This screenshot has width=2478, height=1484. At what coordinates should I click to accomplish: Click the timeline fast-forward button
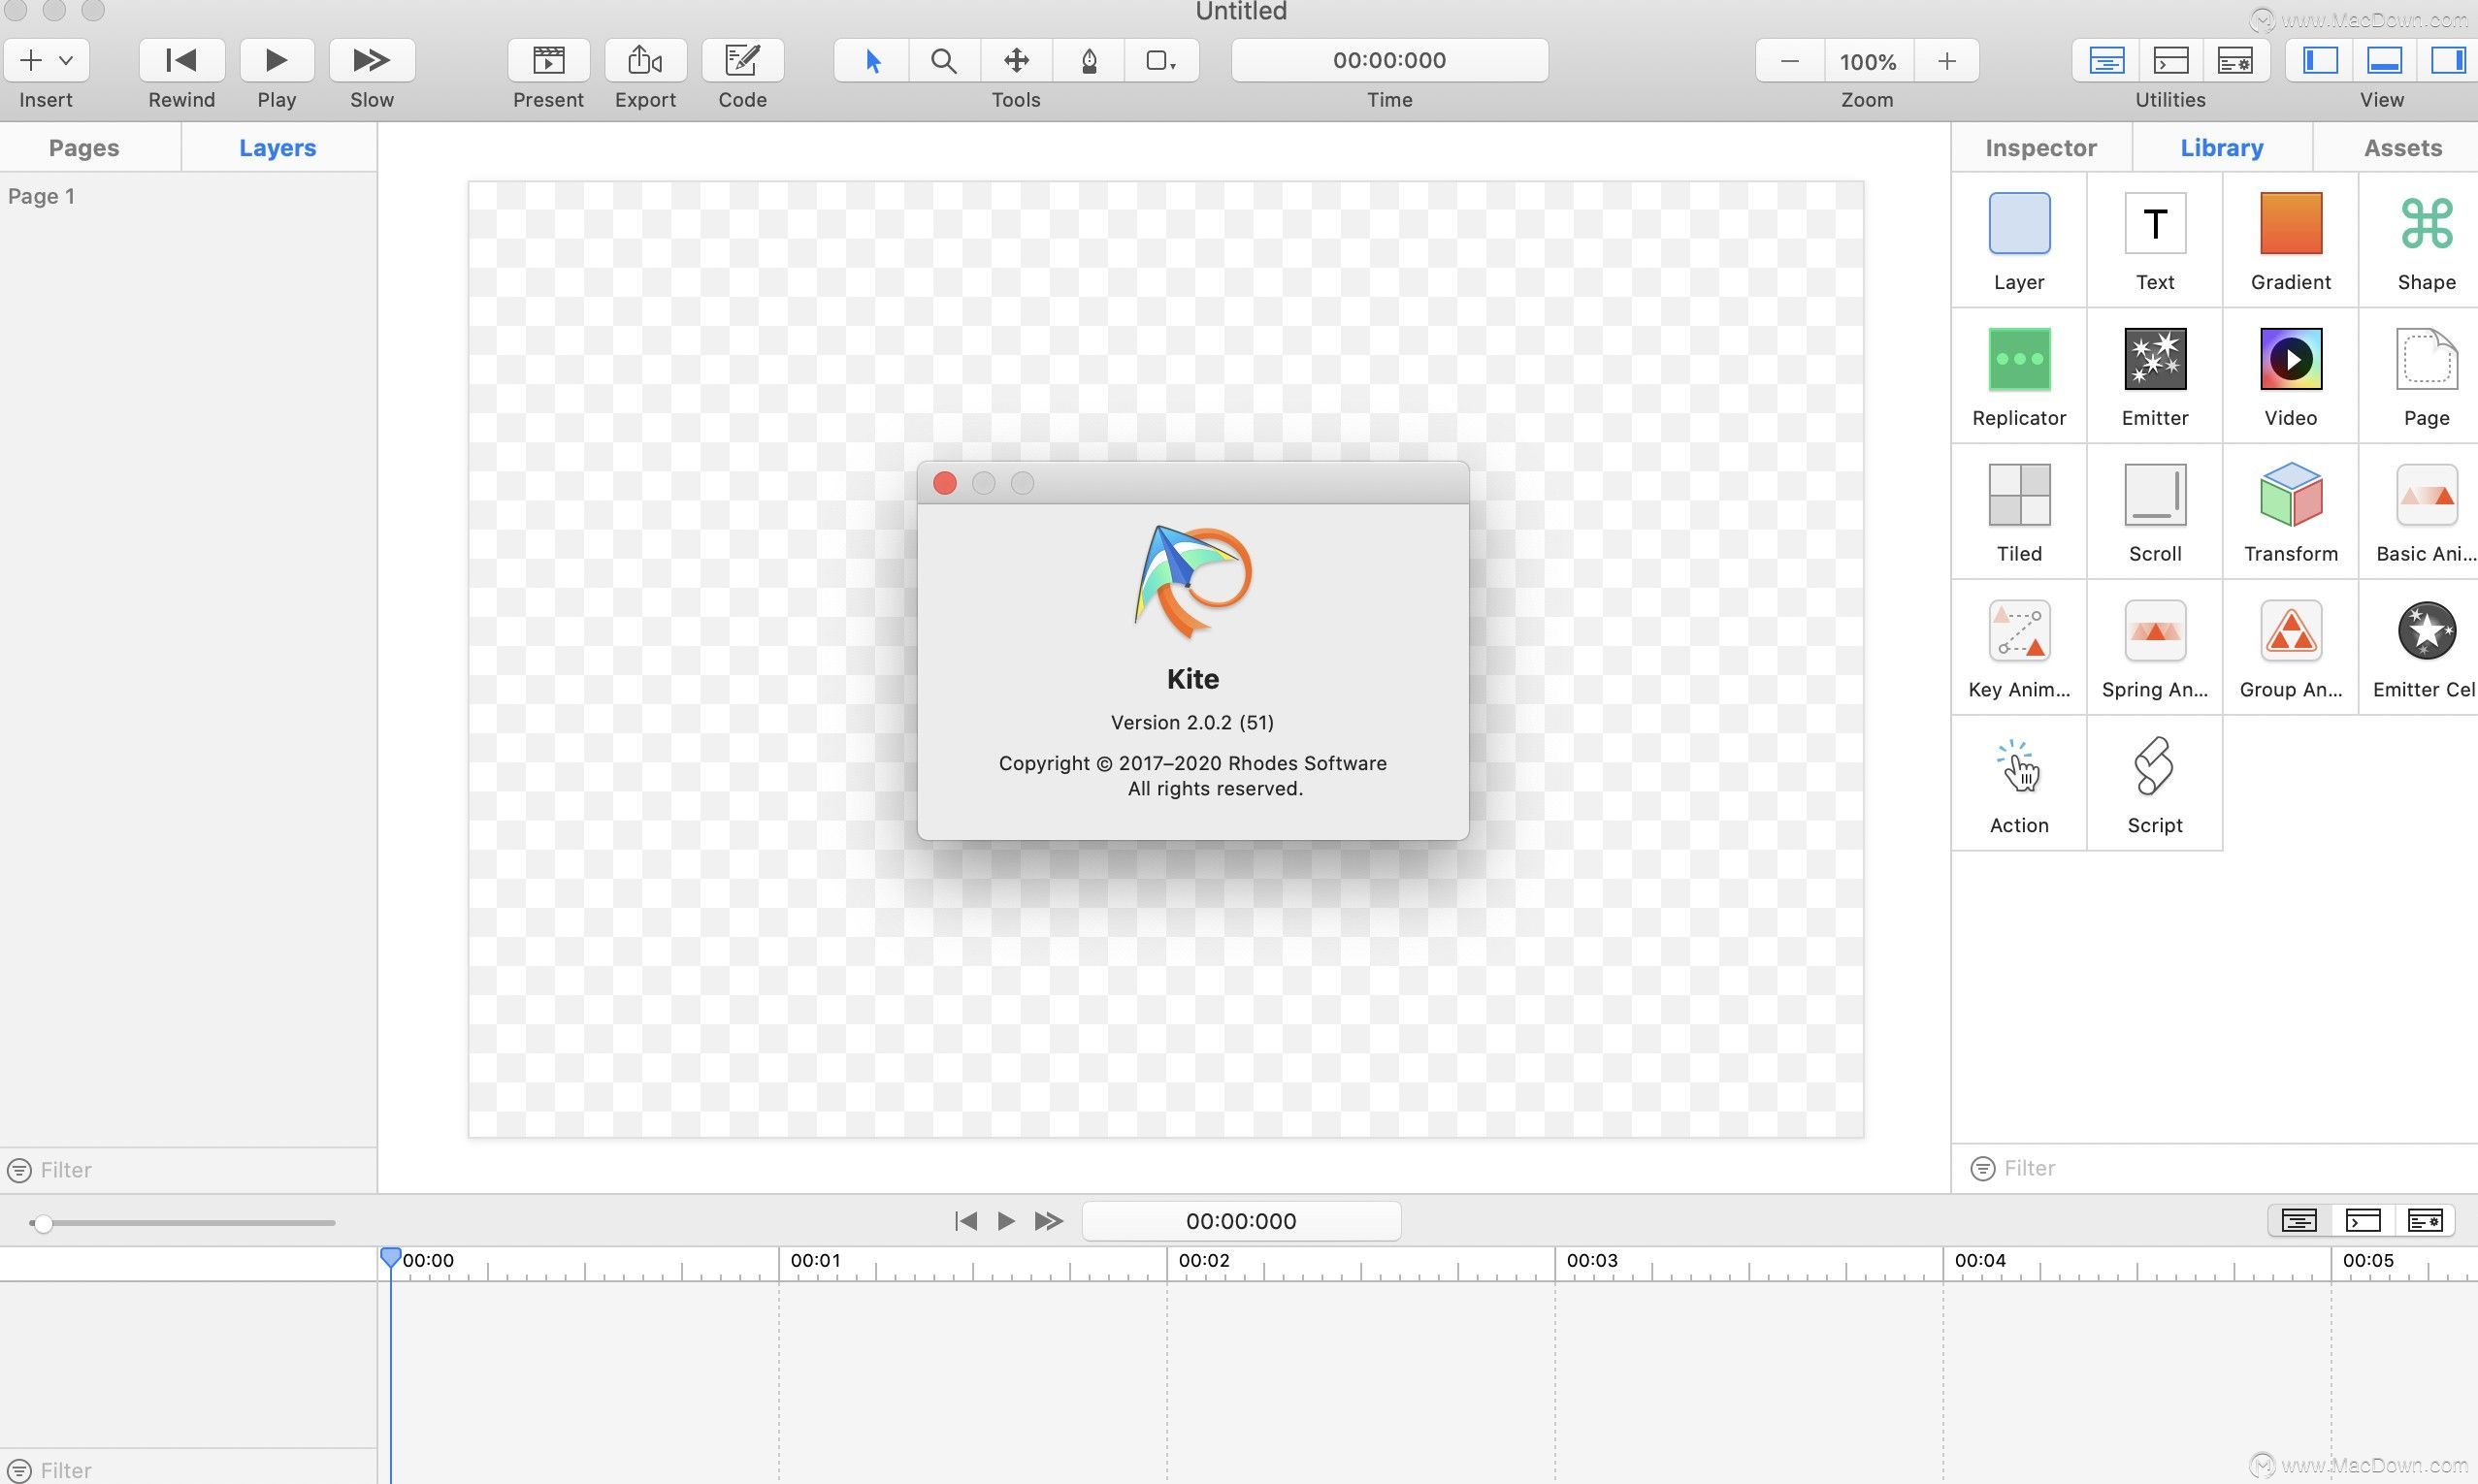(x=1048, y=1221)
